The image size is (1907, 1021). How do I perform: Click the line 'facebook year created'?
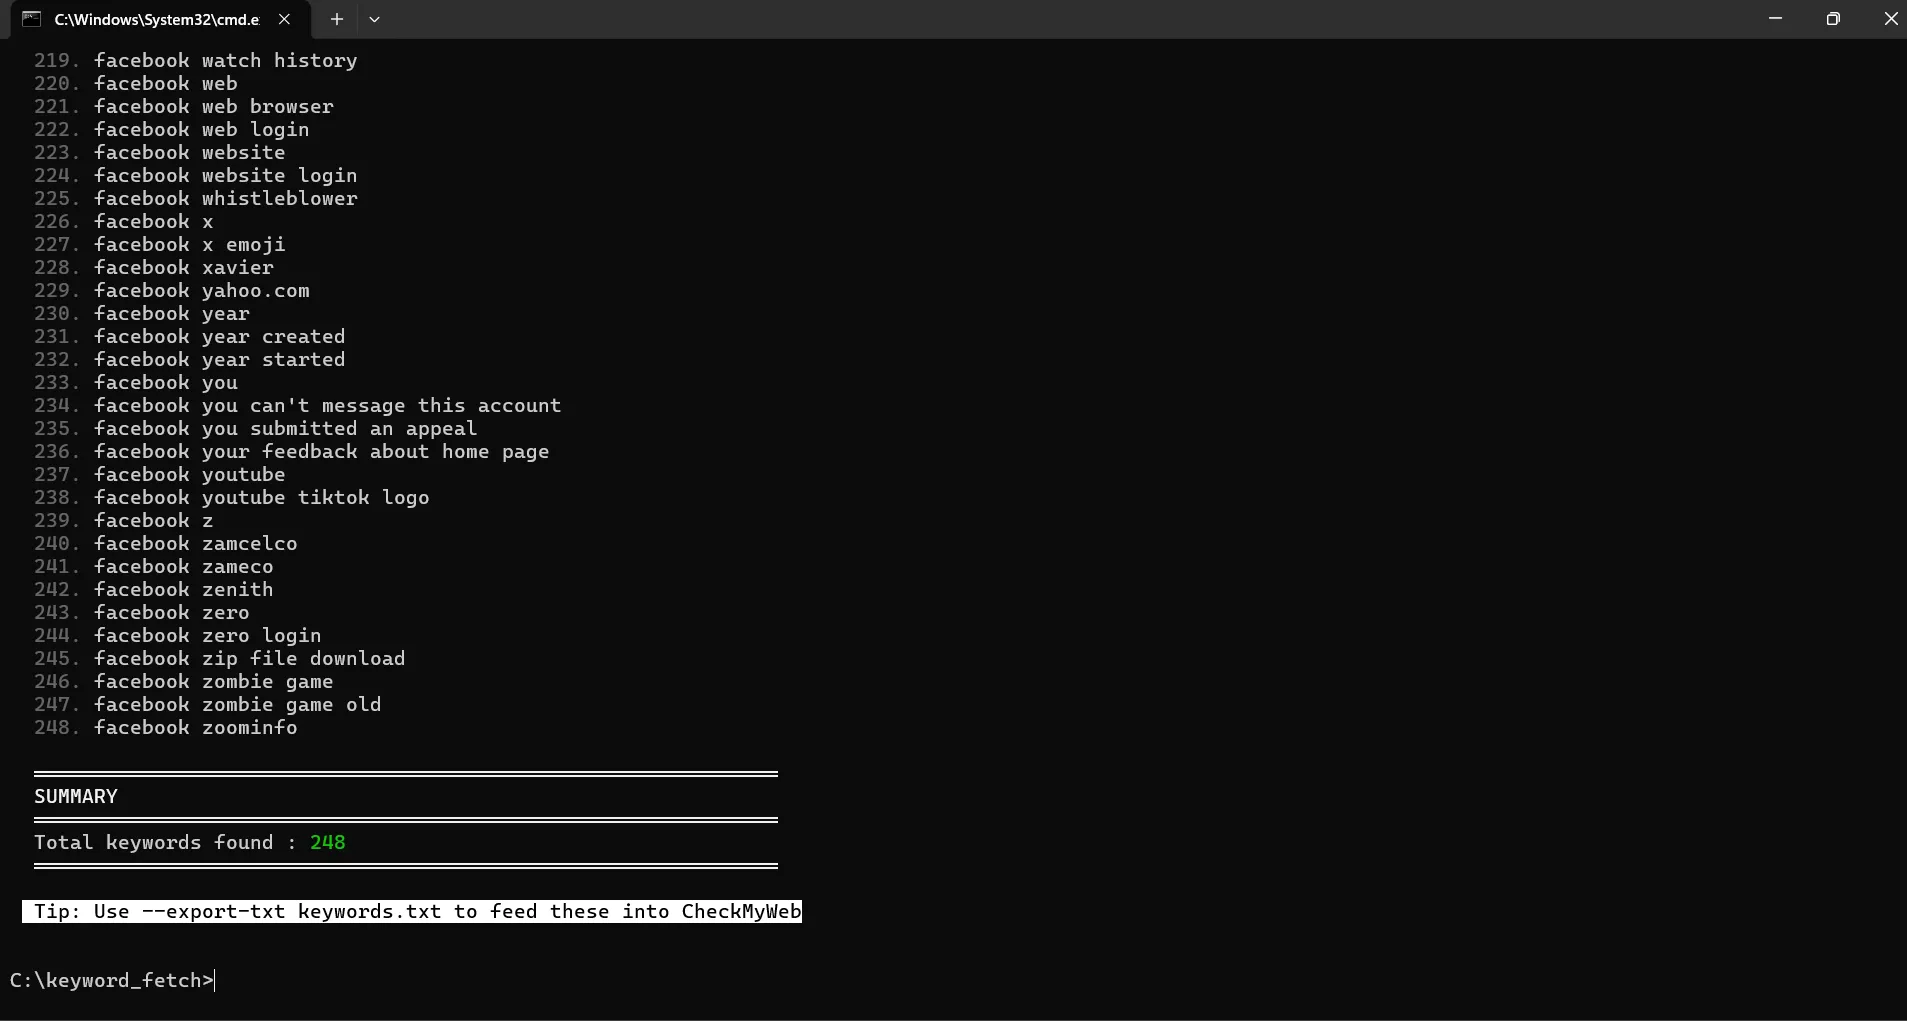tap(220, 337)
